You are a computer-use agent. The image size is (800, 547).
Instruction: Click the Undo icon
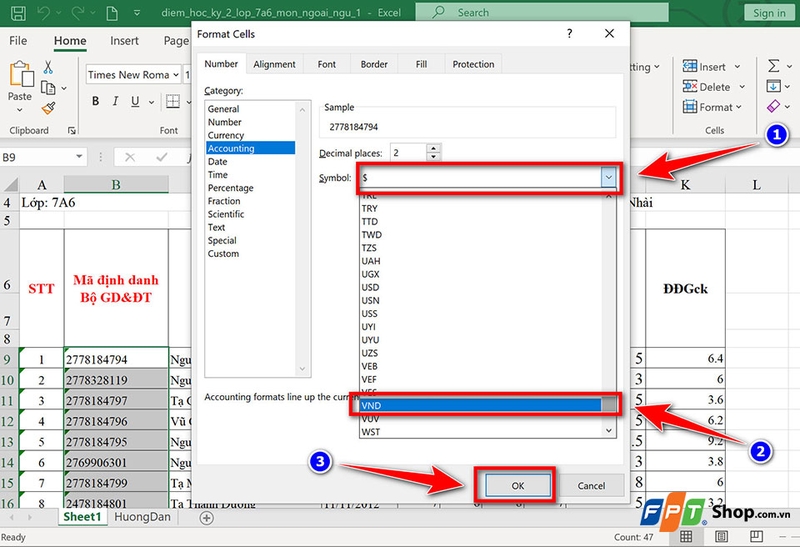43,13
